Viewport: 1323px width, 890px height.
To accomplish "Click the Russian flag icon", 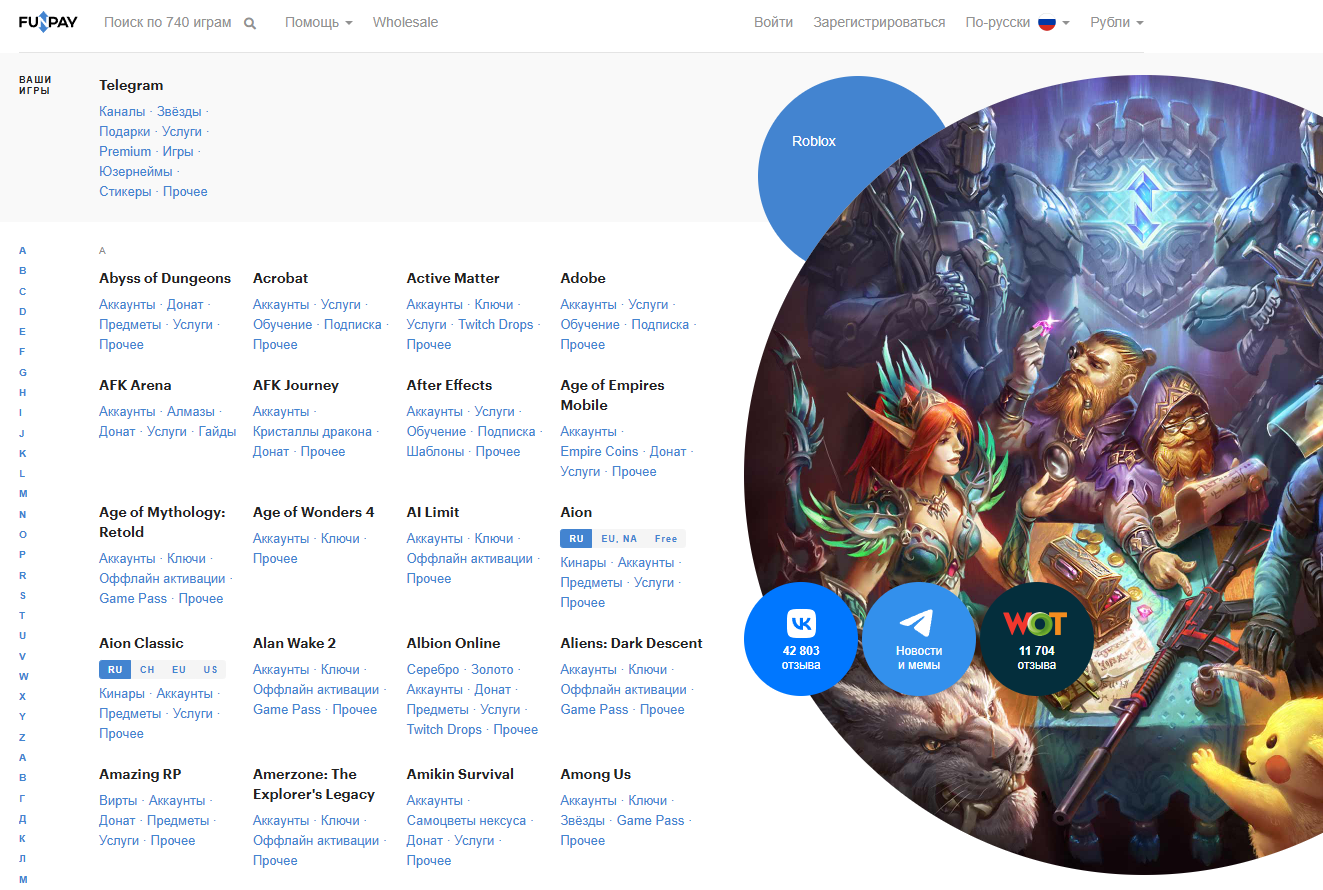I will pyautogui.click(x=1046, y=22).
